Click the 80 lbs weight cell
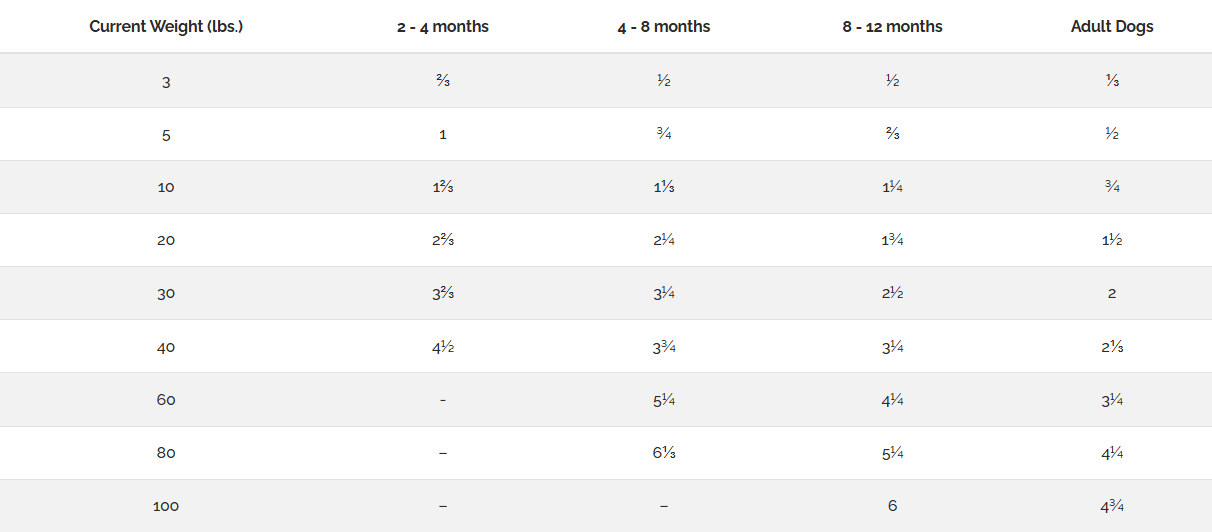Screen dimensions: 1212x532 coord(166,453)
